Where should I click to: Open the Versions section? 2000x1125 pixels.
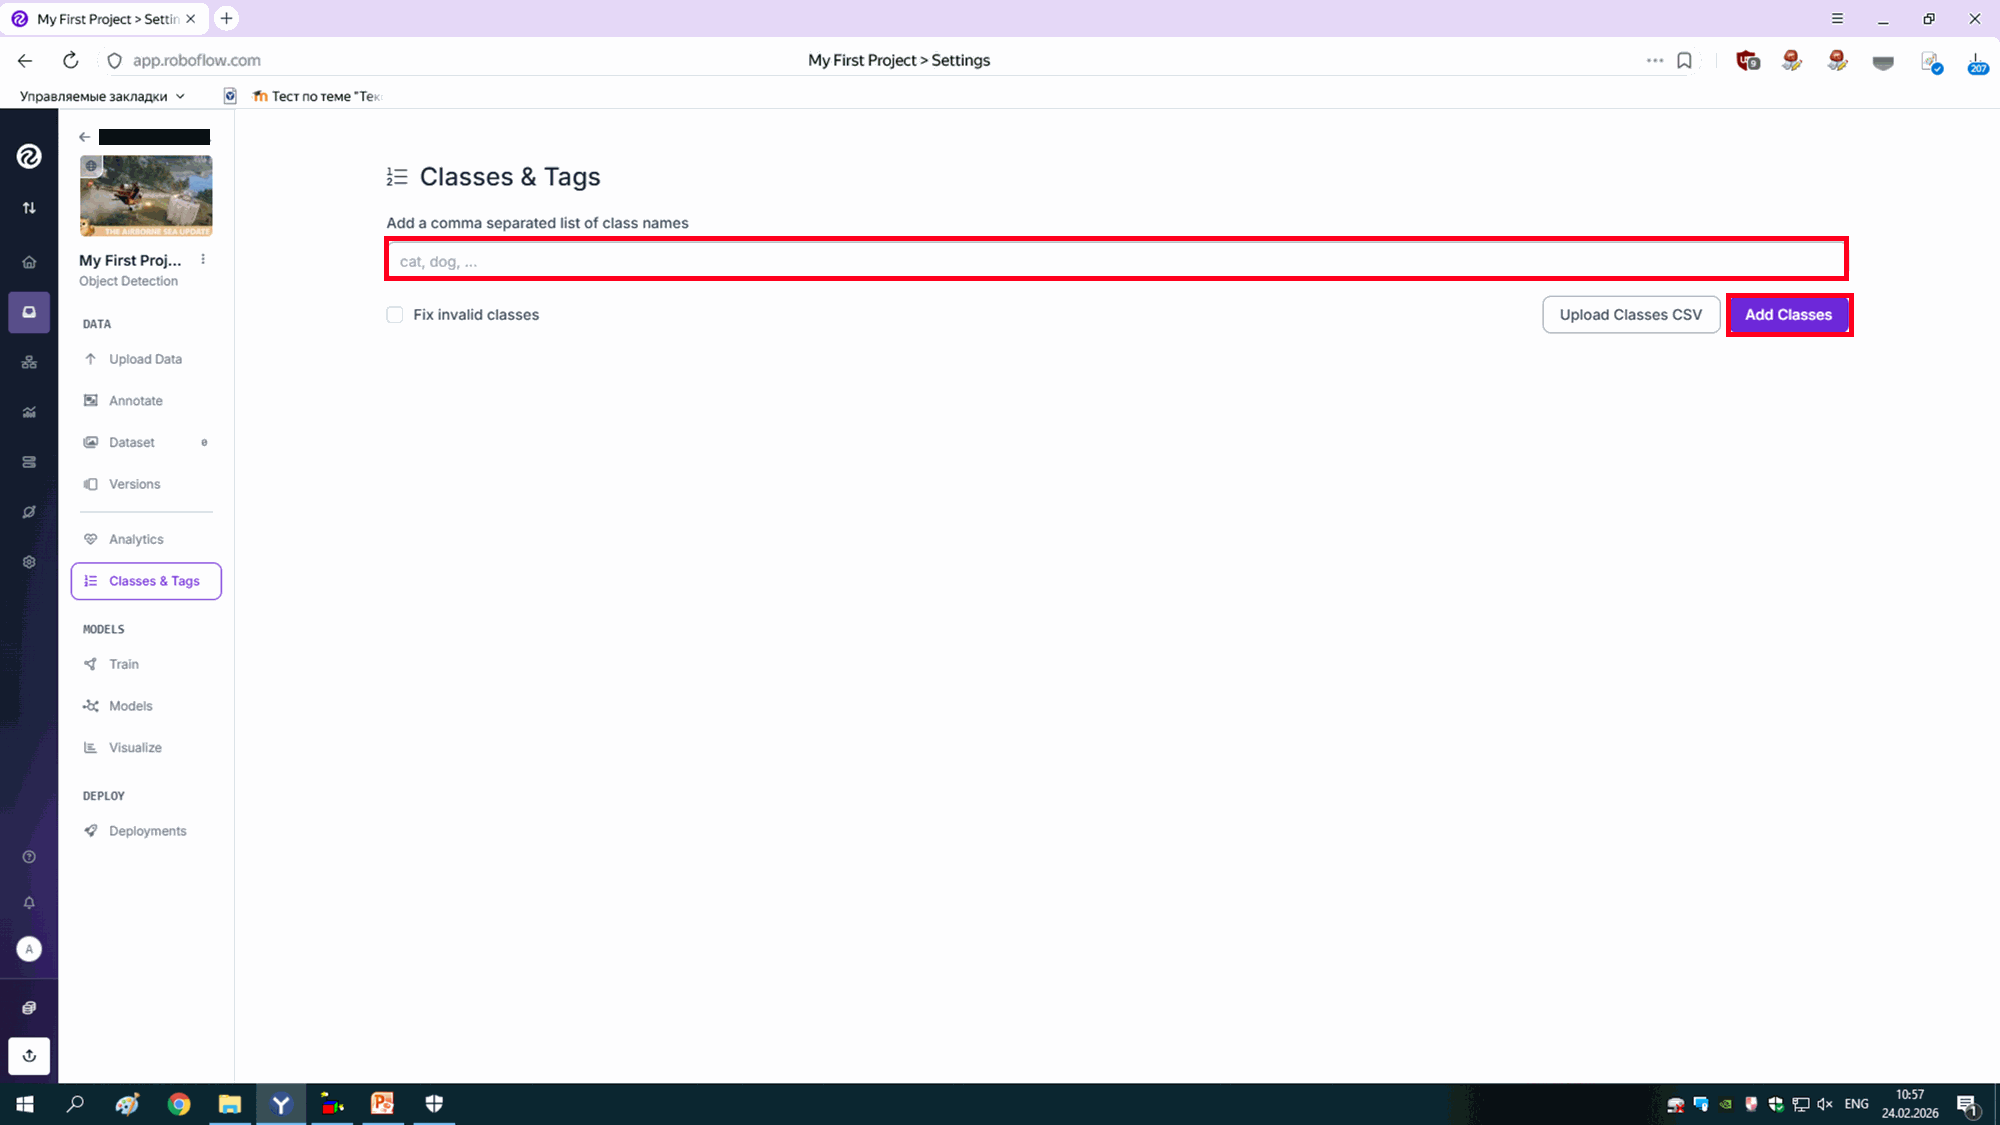click(146, 484)
